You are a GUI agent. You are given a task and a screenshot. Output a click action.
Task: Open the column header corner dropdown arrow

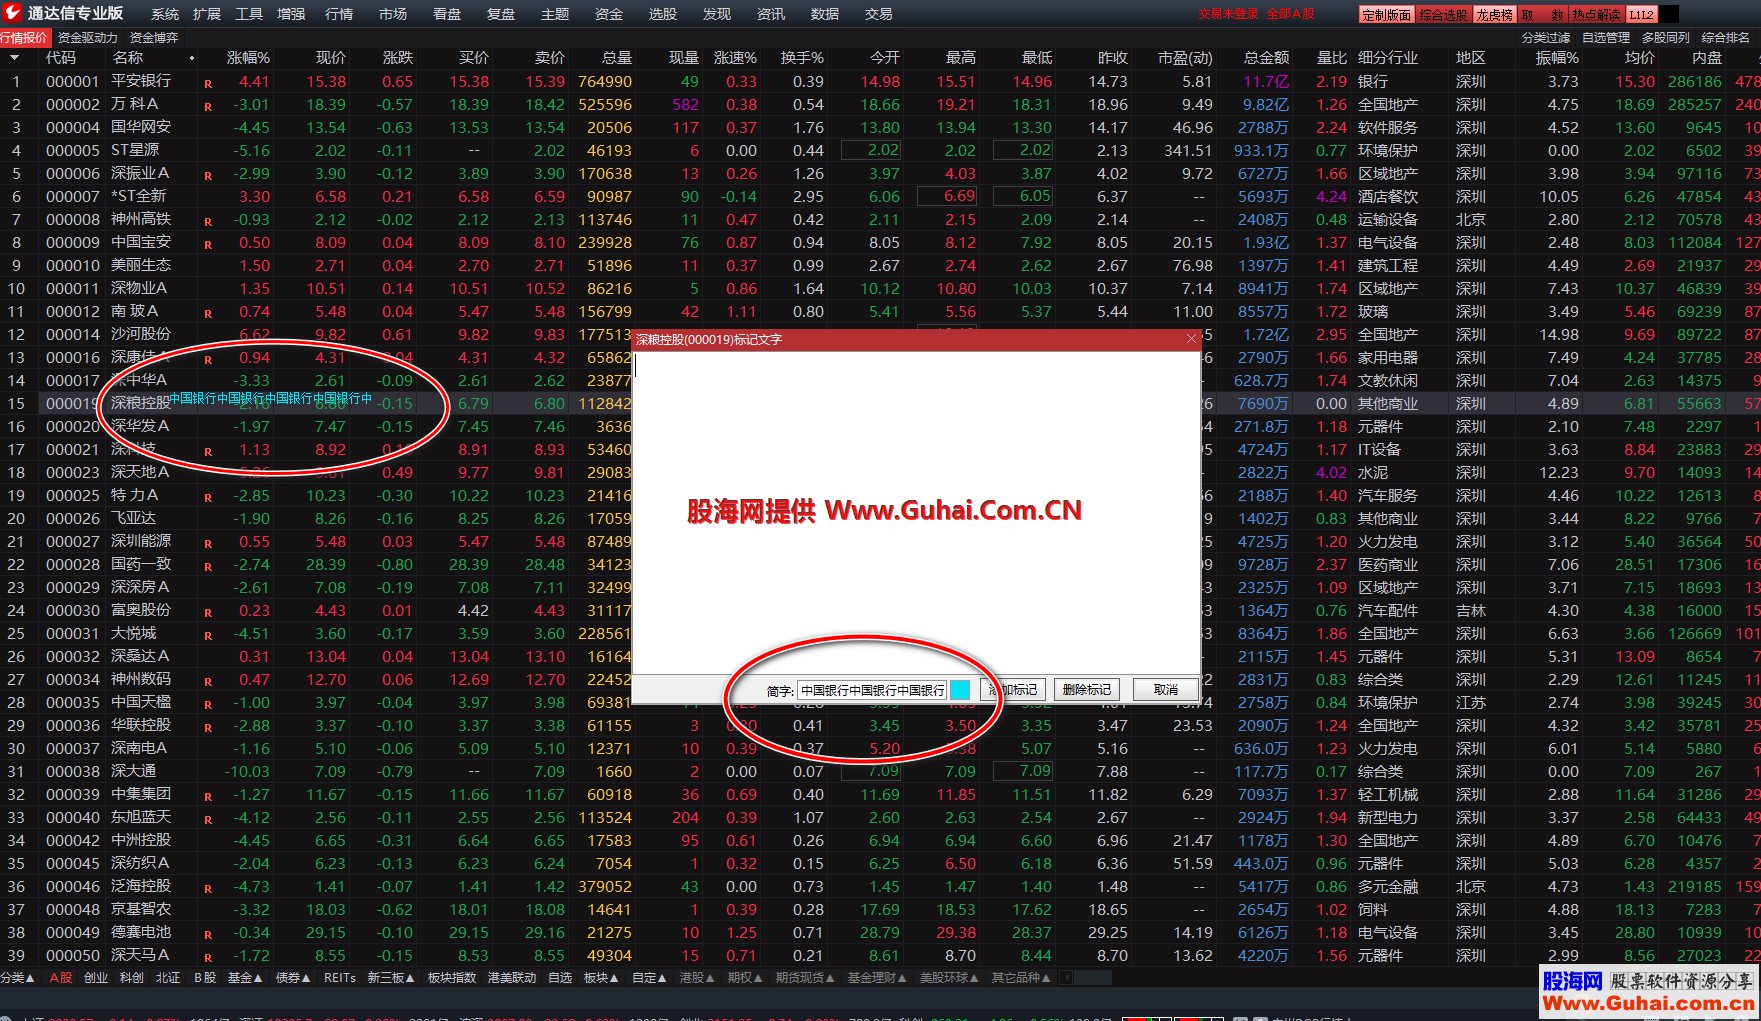(14, 58)
